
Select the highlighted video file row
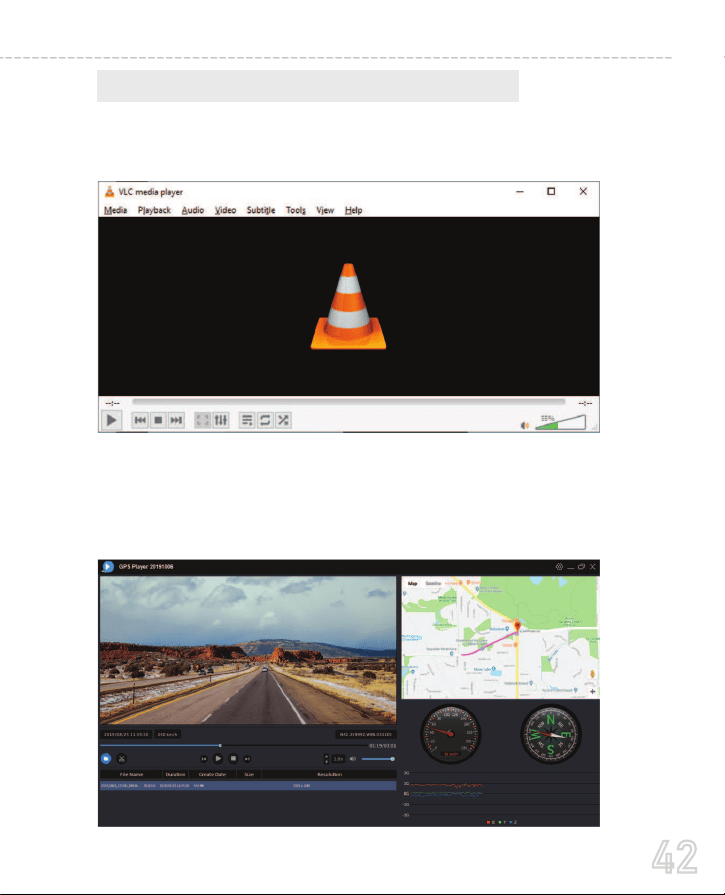coord(248,785)
